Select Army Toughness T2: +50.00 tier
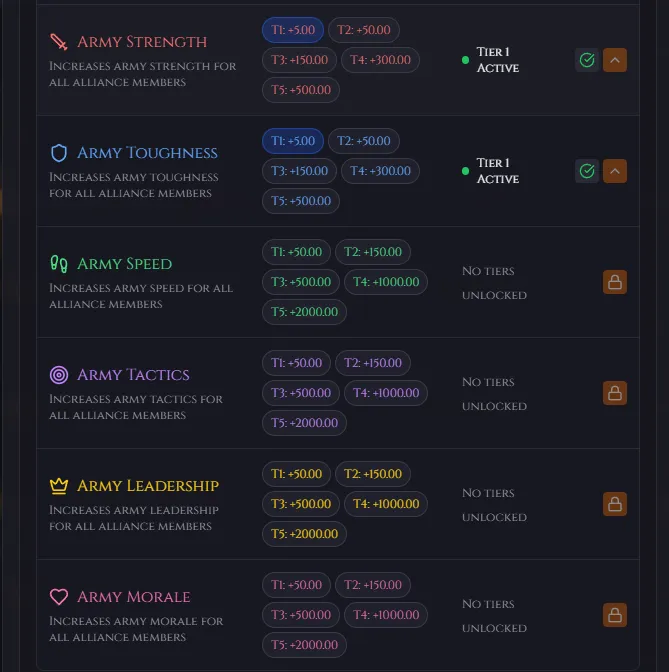669x672 pixels. click(x=363, y=141)
